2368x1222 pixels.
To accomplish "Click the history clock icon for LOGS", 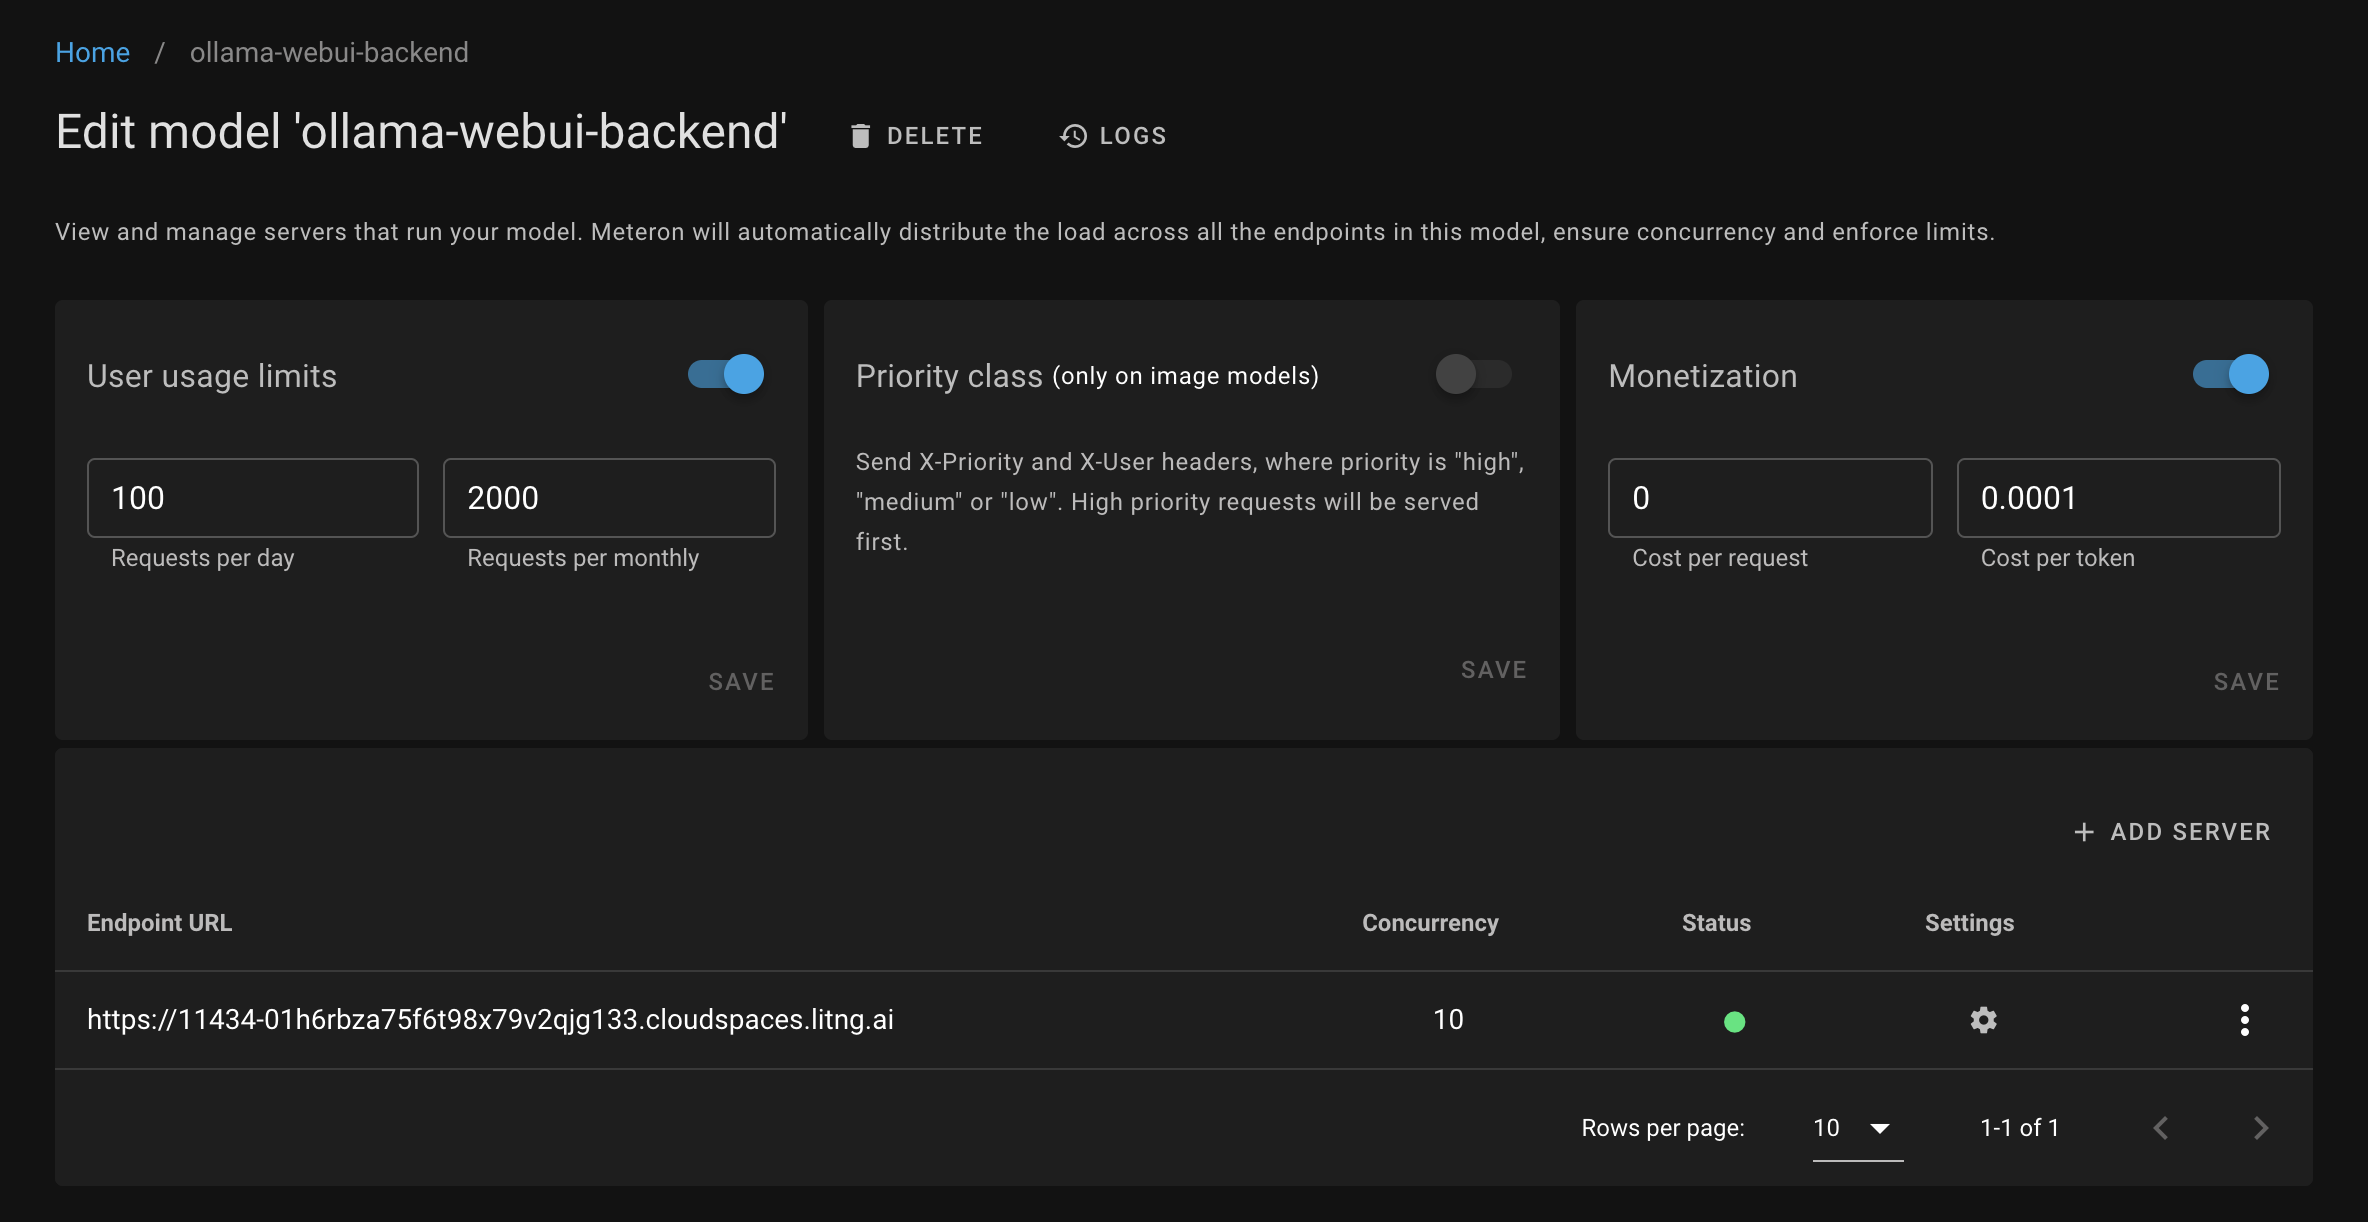I will (x=1073, y=136).
